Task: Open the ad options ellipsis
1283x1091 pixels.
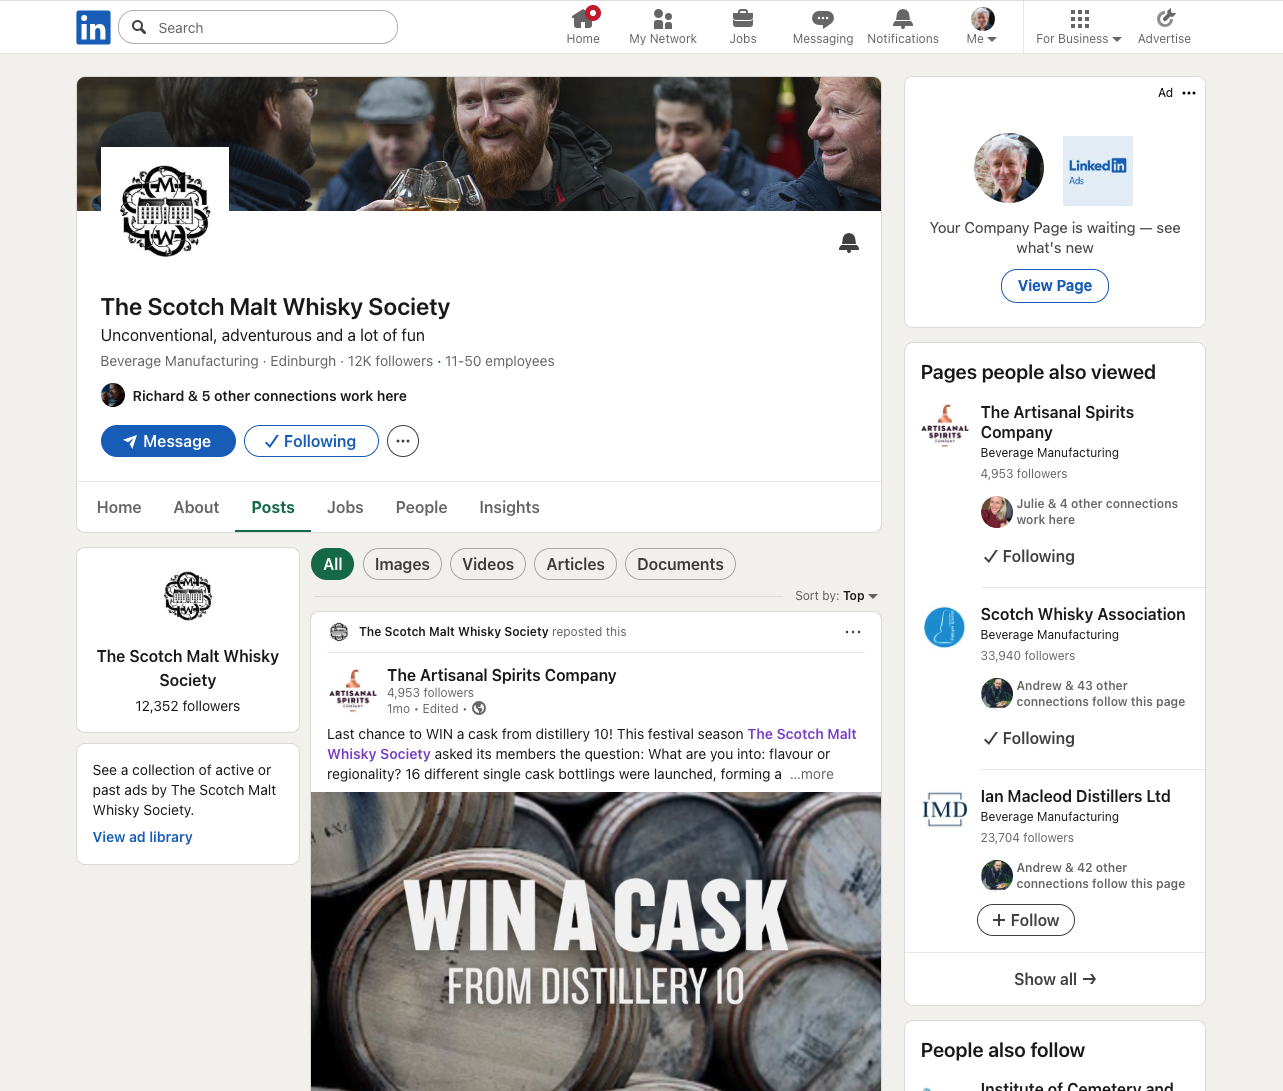Action: point(1189,93)
